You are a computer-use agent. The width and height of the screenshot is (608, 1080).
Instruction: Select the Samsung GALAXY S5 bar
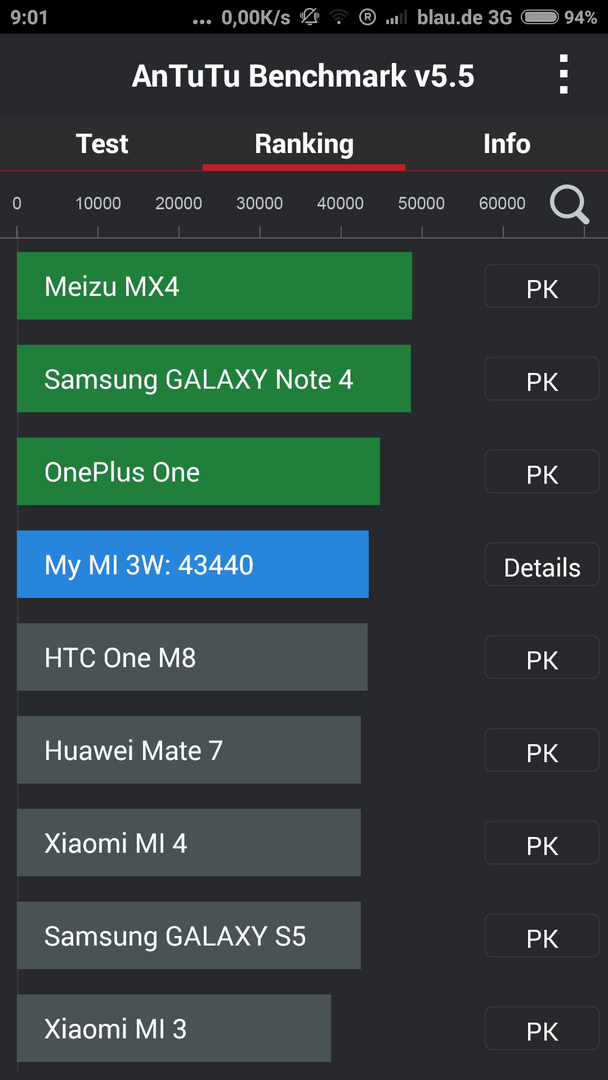(x=189, y=935)
